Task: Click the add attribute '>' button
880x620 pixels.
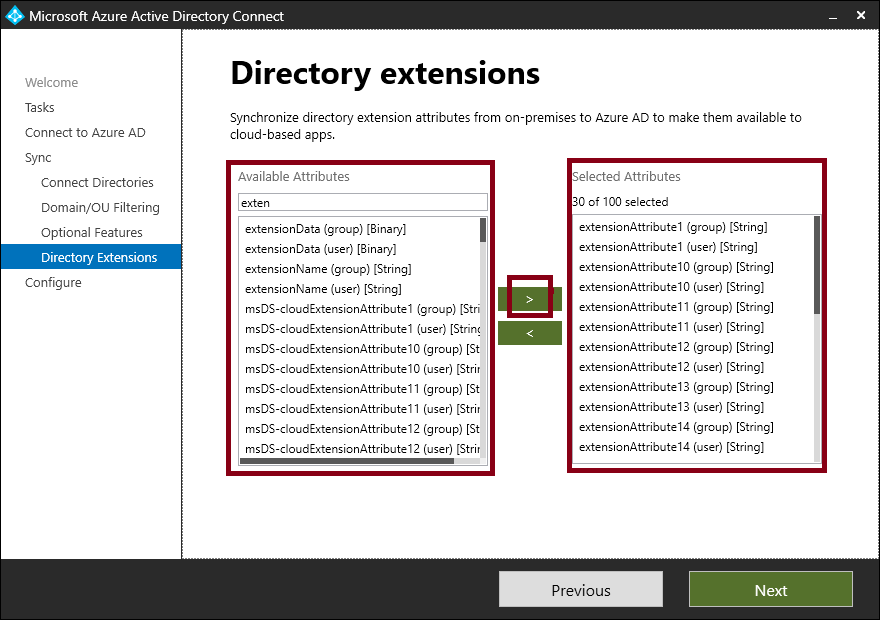Action: coord(529,299)
